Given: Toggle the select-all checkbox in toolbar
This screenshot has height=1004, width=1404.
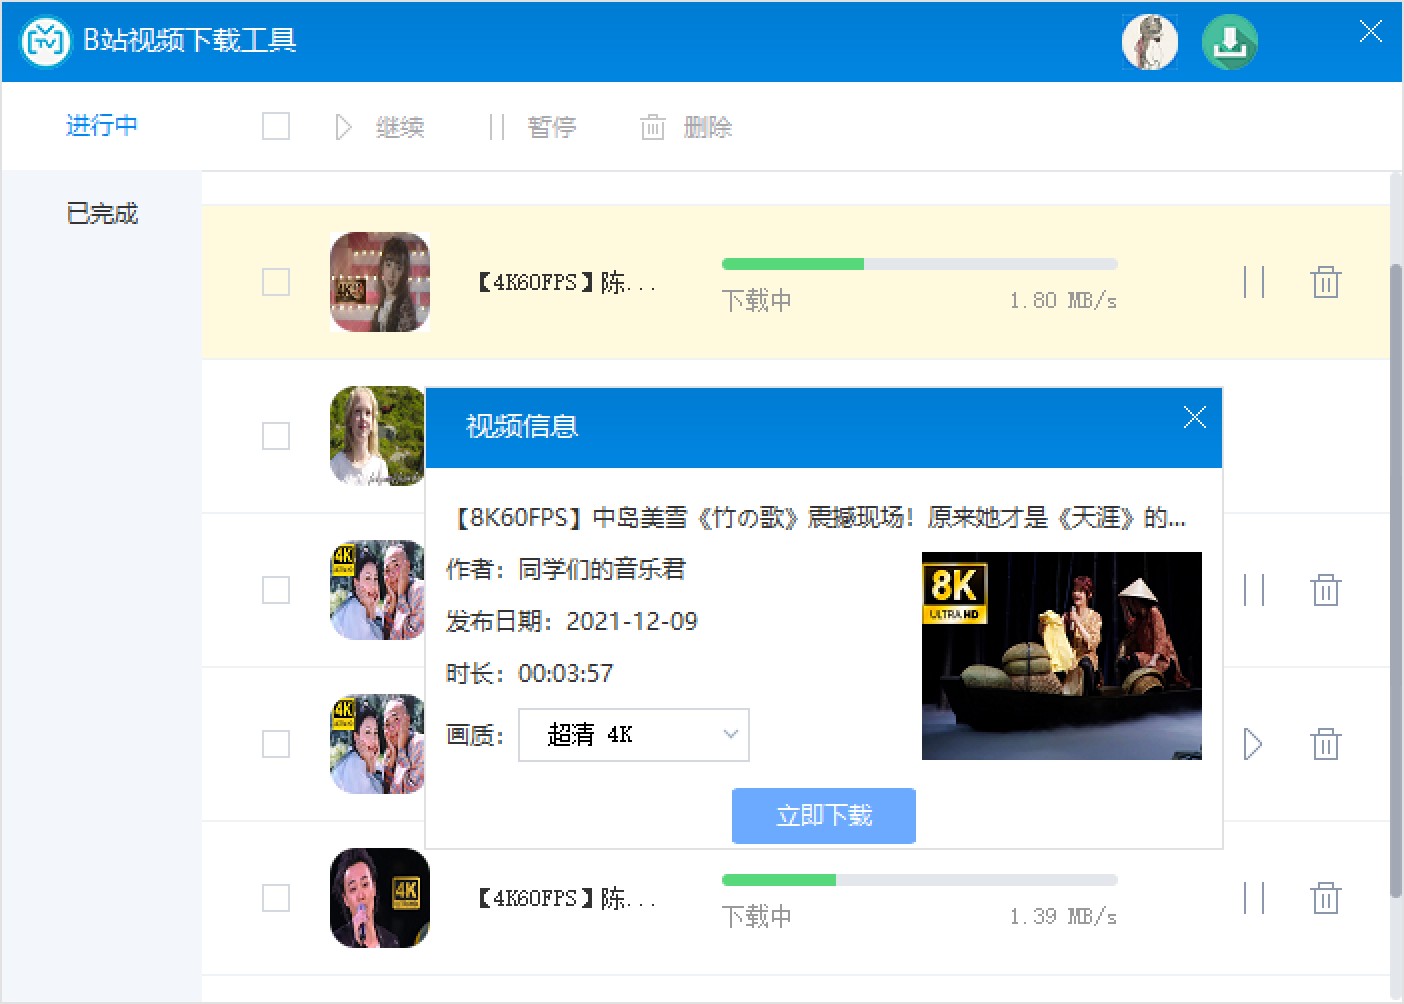Looking at the screenshot, I should tap(276, 126).
